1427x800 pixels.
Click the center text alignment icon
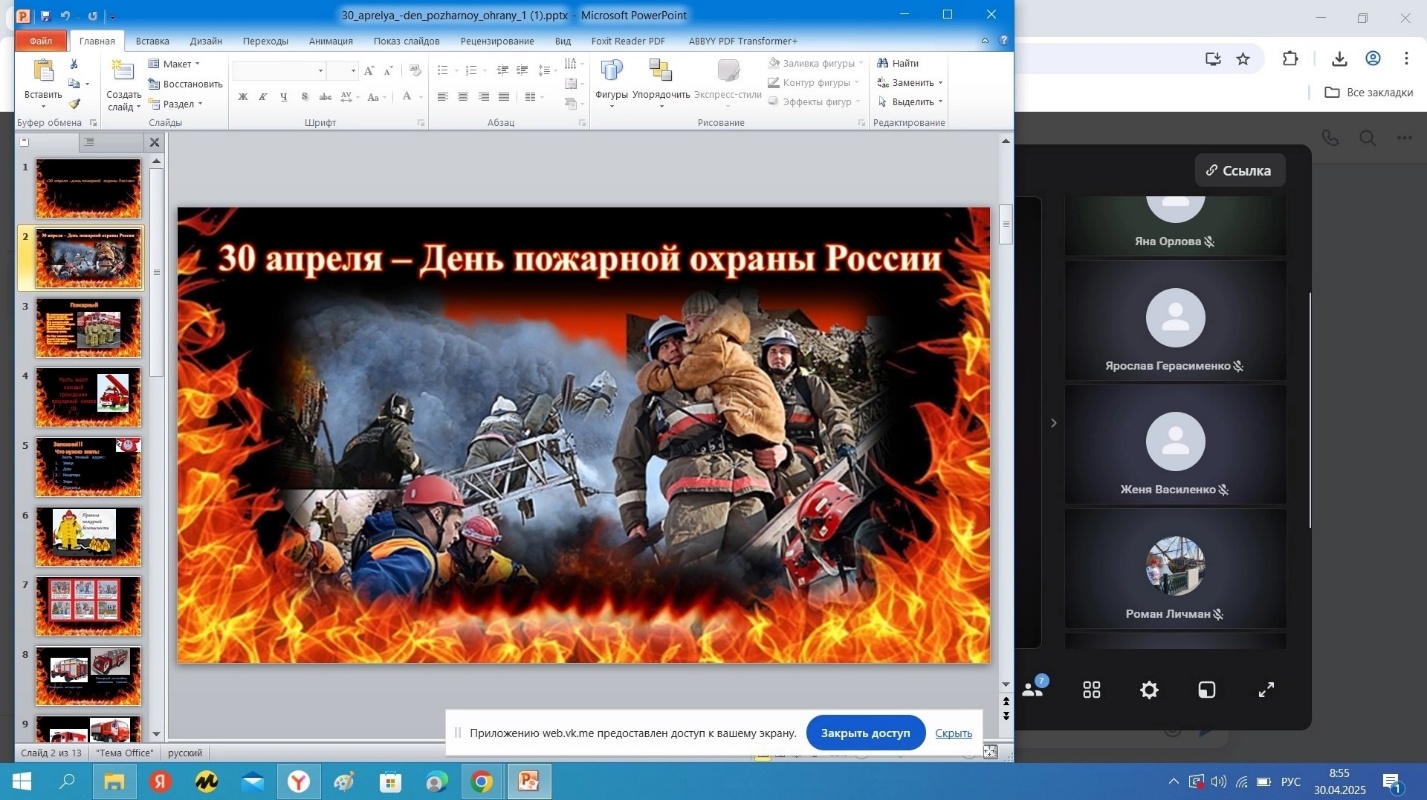[463, 97]
